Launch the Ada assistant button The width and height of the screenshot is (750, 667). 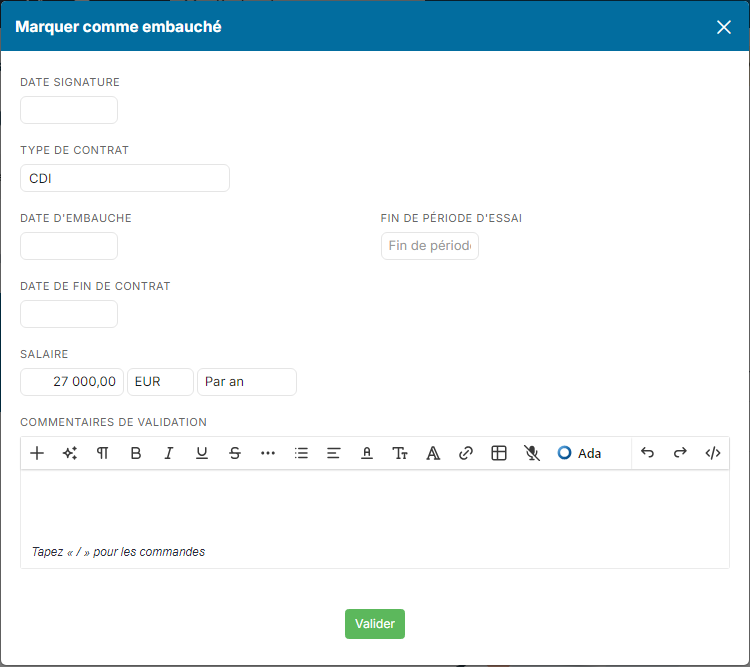579,453
